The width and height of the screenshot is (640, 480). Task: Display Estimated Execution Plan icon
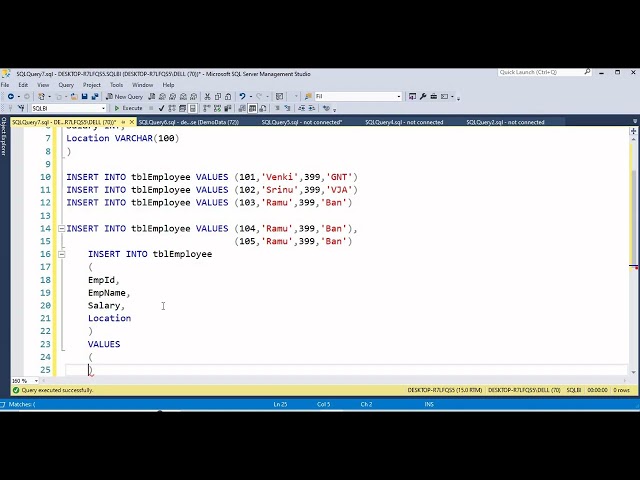(172, 108)
